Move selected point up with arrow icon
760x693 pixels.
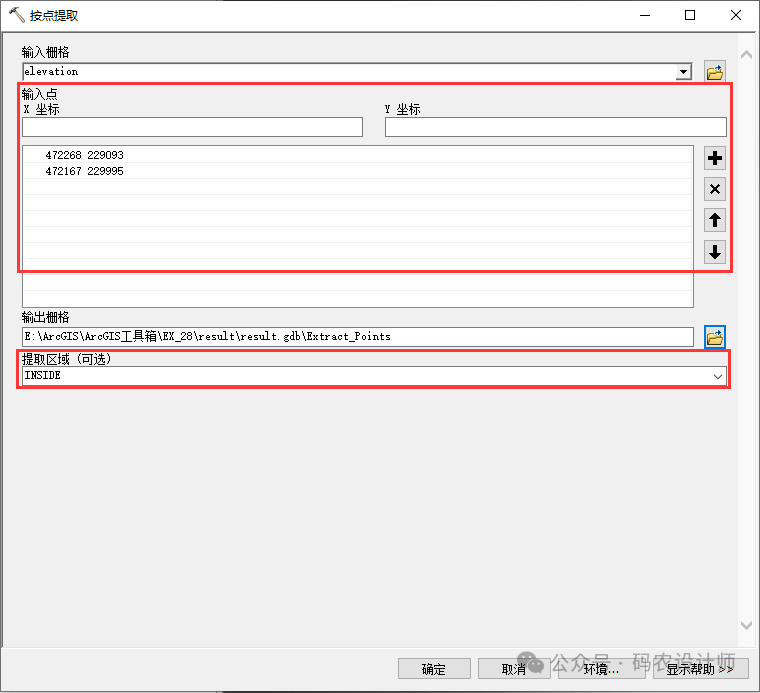[714, 221]
